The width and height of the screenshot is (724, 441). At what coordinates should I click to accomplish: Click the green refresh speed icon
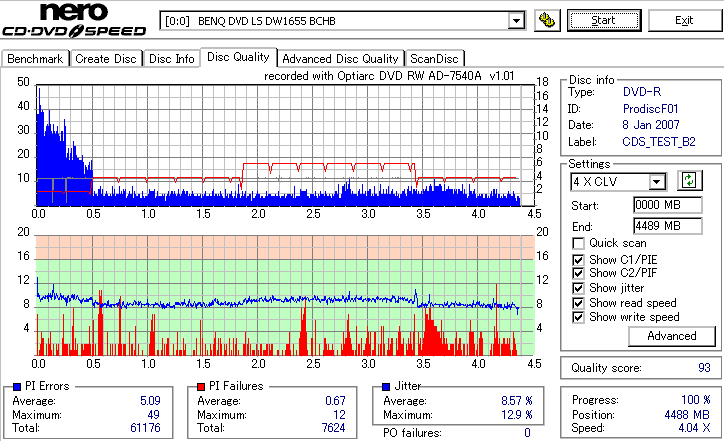point(689,180)
